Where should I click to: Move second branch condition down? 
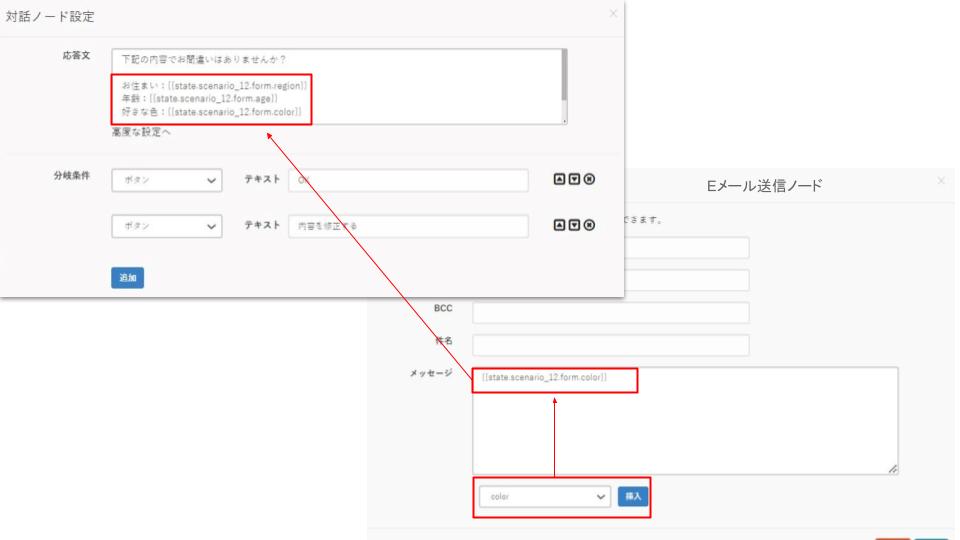(x=574, y=225)
